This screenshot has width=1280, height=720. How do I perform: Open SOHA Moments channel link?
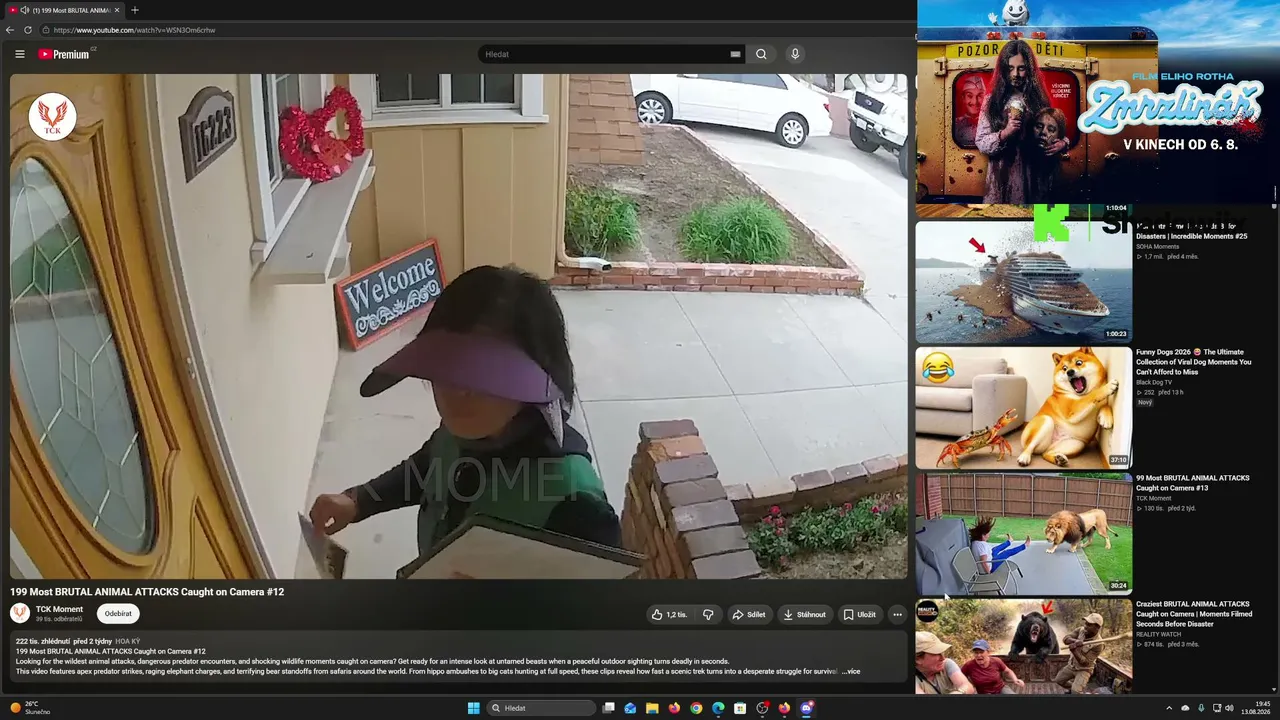click(x=1157, y=246)
